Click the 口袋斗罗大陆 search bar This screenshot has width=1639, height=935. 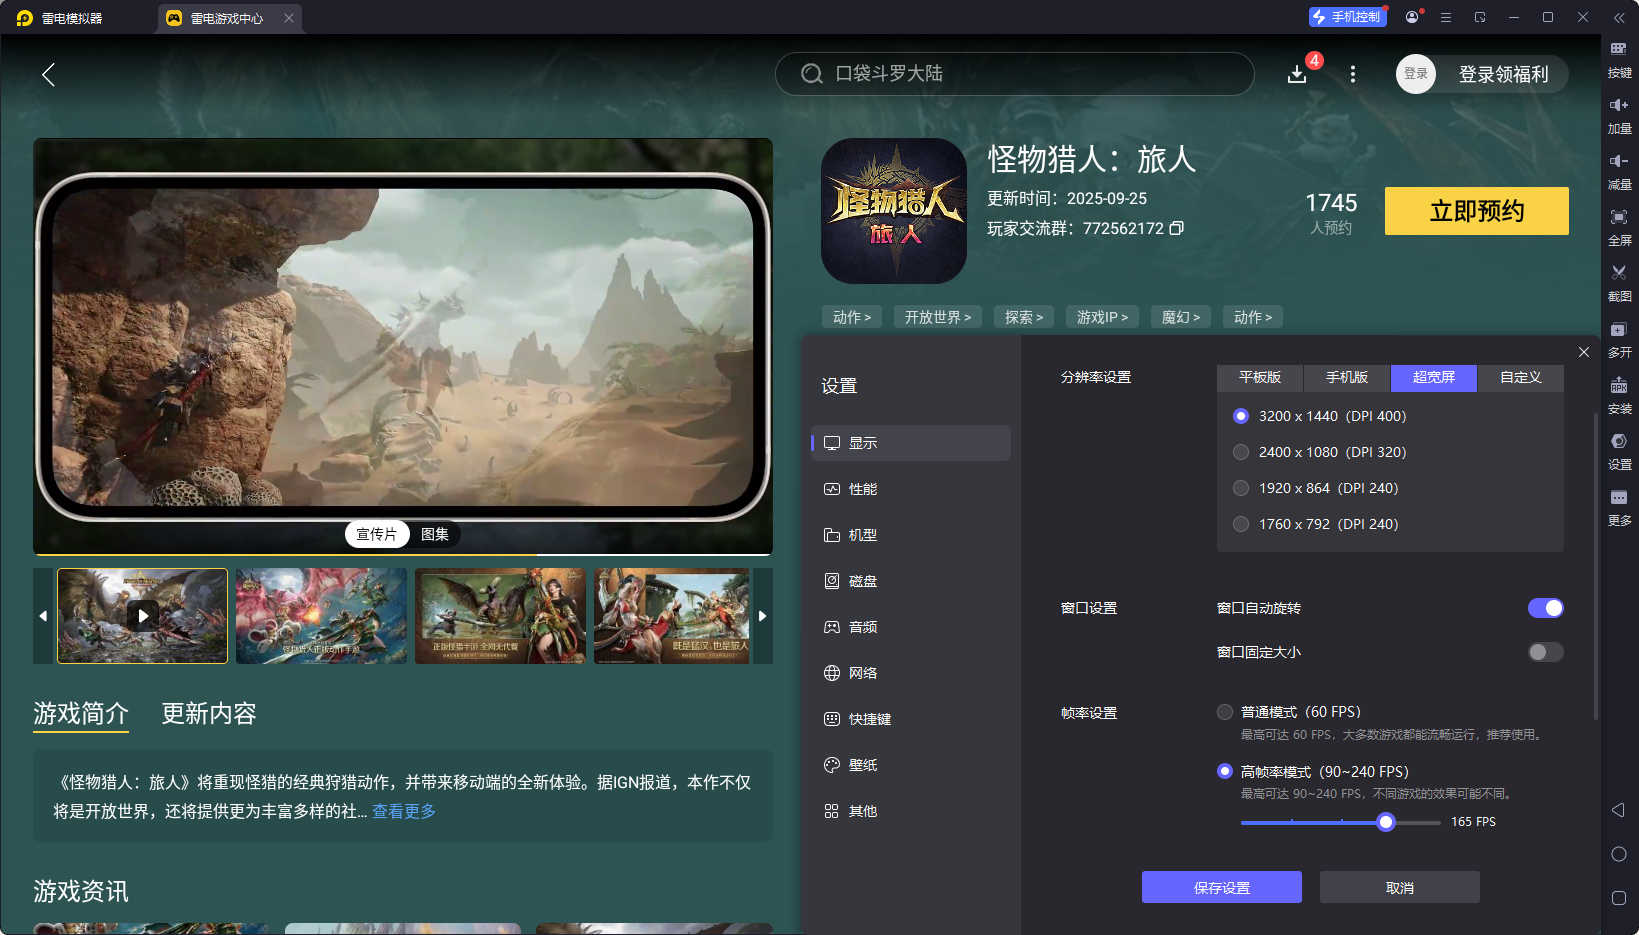(x=1014, y=74)
